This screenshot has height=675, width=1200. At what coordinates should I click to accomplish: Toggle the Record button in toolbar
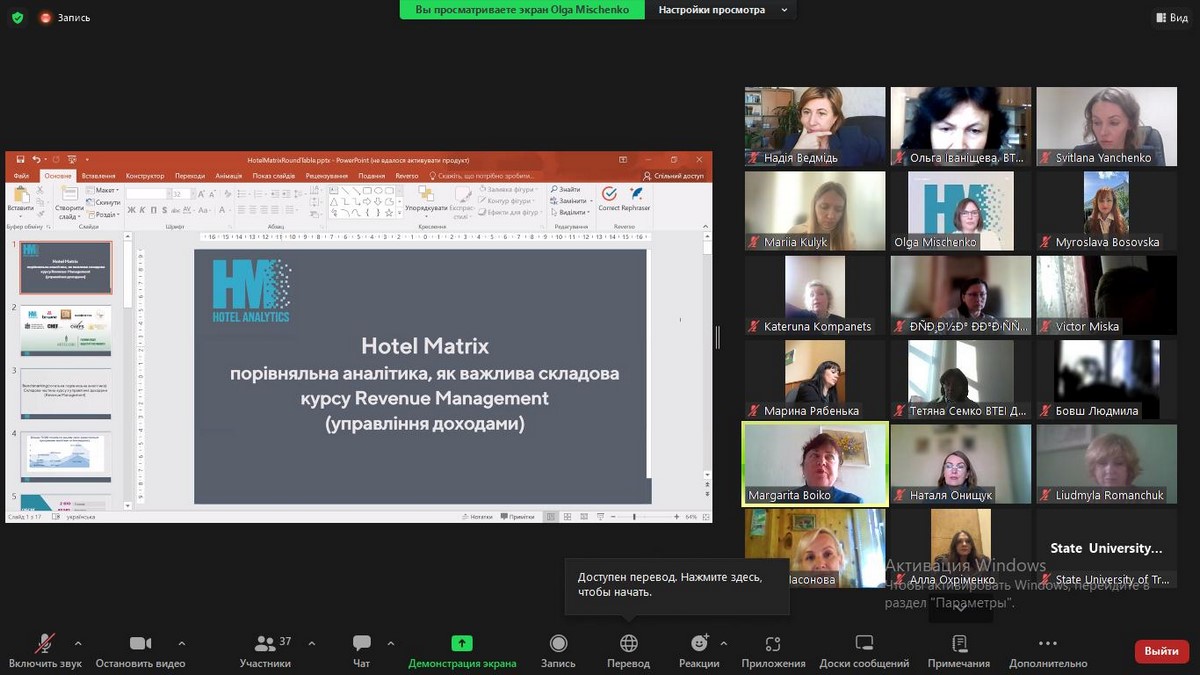[x=558, y=643]
